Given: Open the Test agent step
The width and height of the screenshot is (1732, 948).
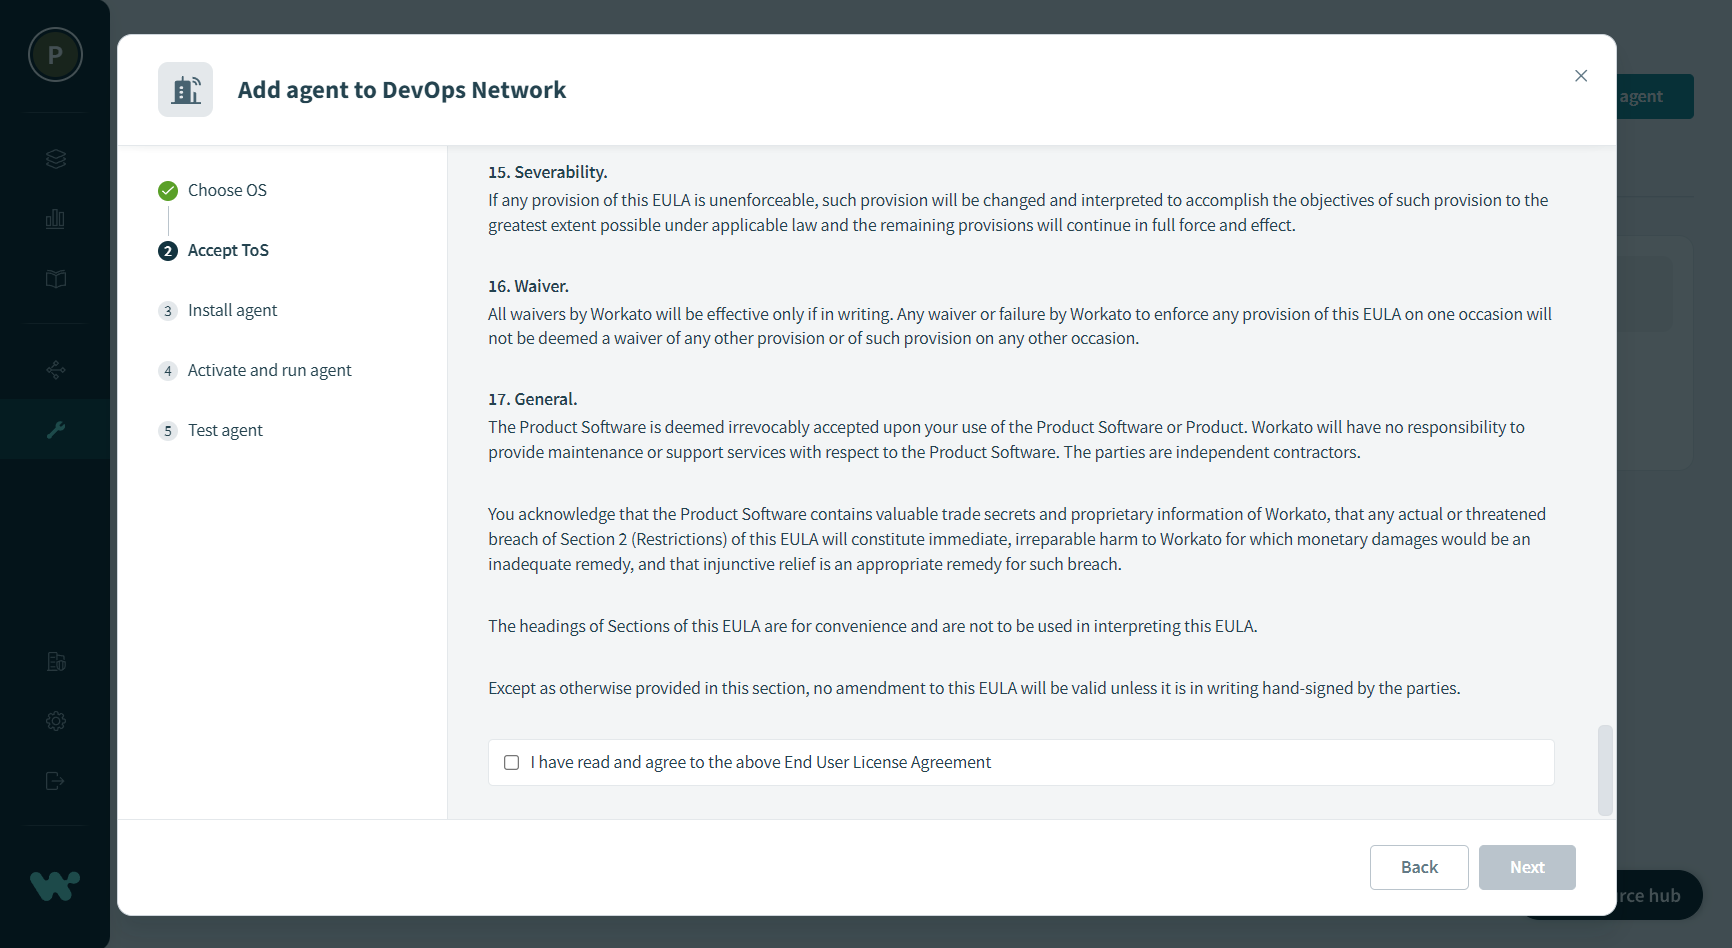Looking at the screenshot, I should click(x=225, y=430).
